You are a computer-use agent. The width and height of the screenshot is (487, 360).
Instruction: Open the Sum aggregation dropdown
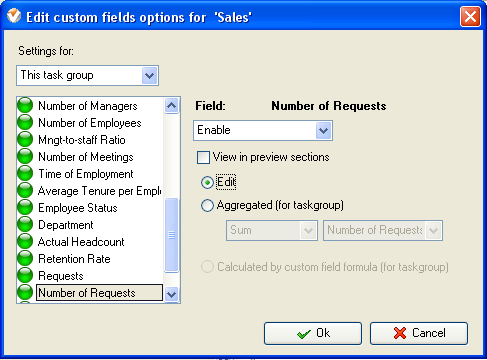click(272, 230)
